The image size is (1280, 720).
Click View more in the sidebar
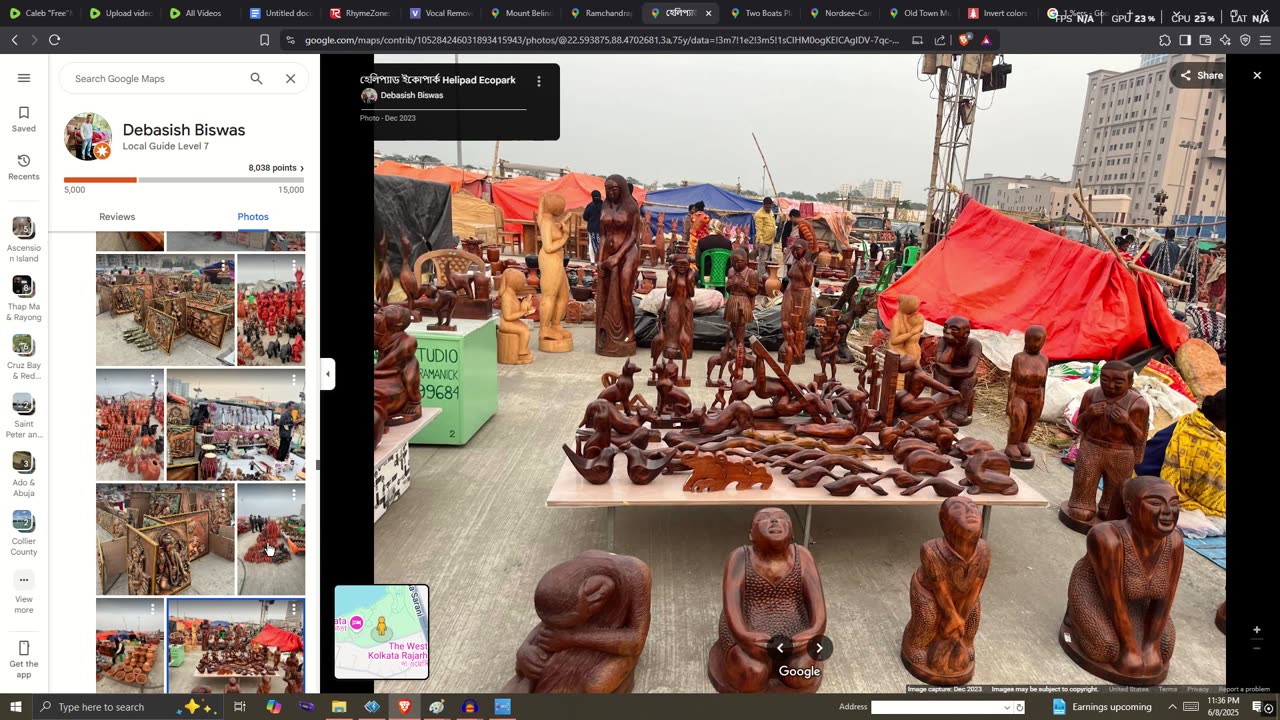tap(24, 592)
